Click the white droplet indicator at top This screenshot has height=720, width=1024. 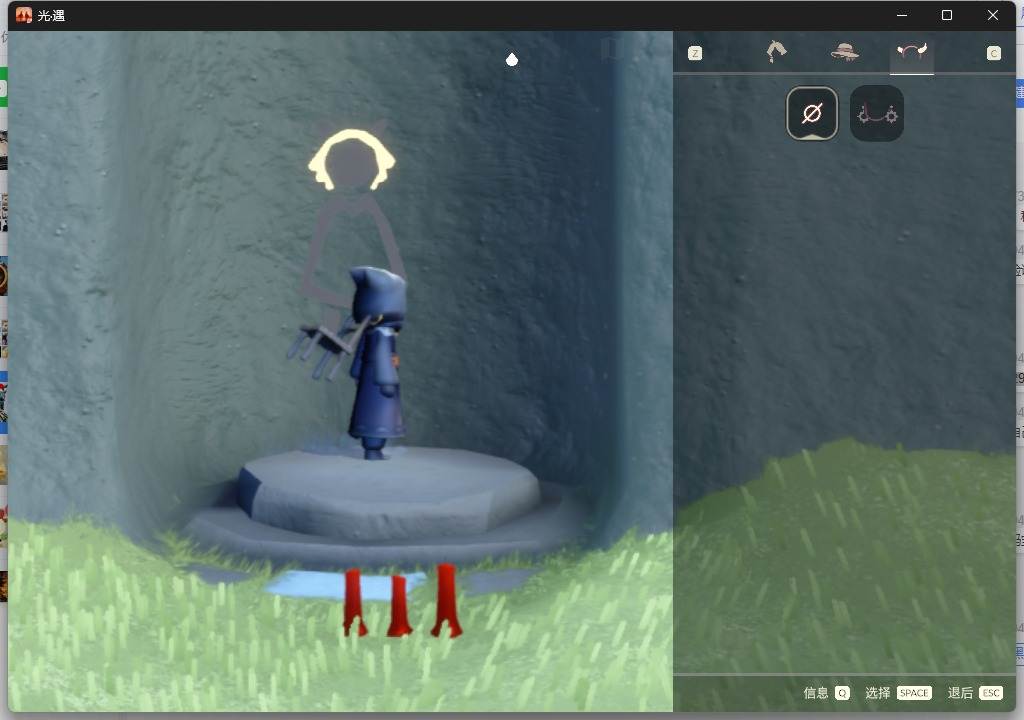512,59
